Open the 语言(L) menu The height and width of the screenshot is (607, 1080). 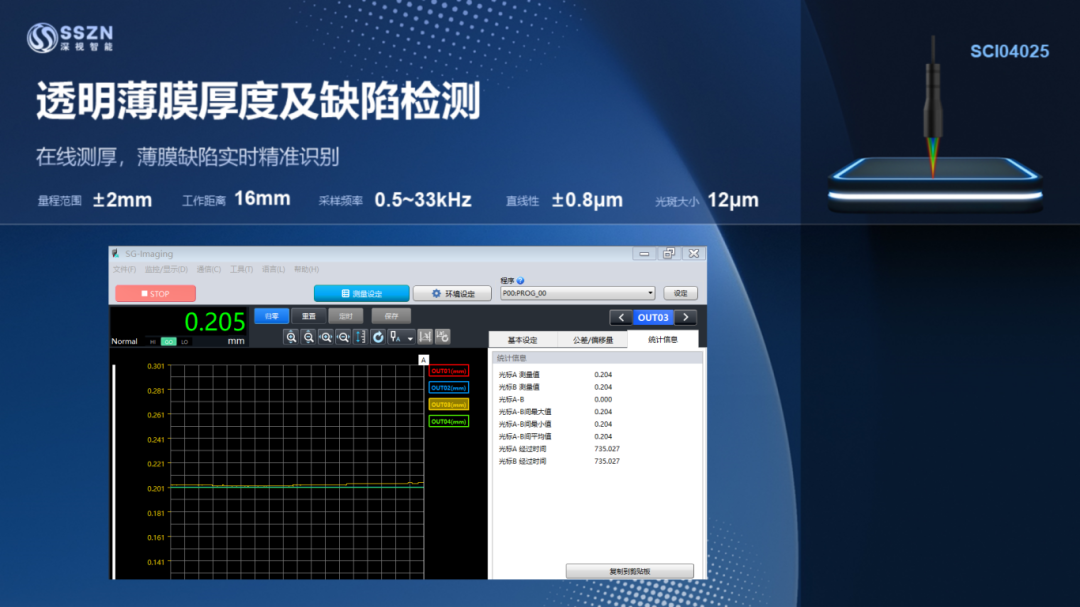pos(273,269)
